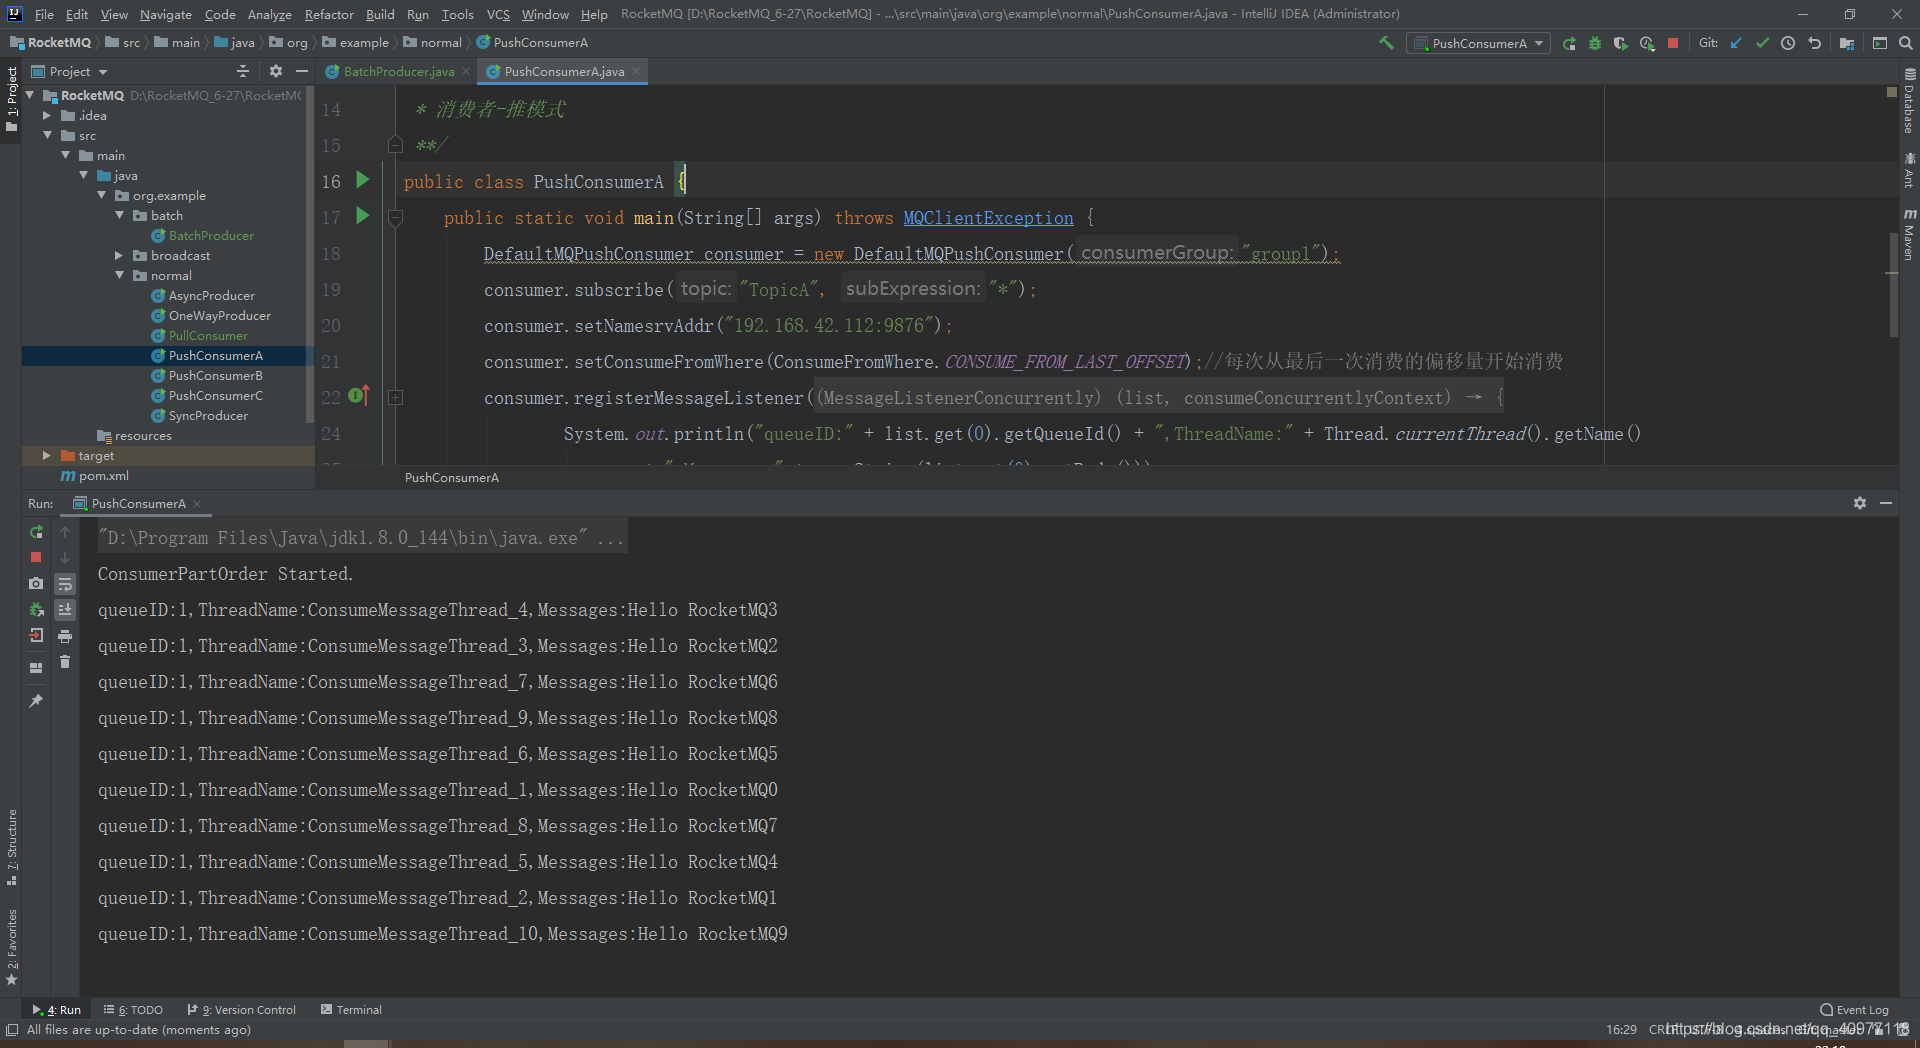This screenshot has height=1048, width=1920.
Task: Collapse the batch package
Action: pos(119,215)
